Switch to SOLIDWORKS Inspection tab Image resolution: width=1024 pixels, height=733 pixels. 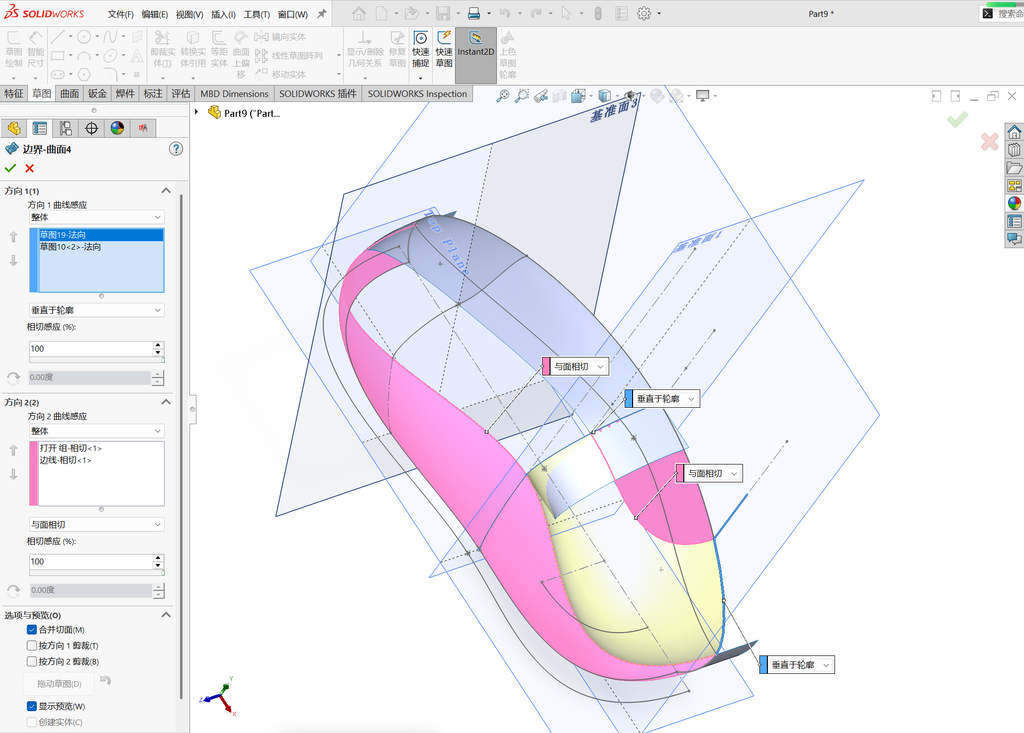(417, 93)
